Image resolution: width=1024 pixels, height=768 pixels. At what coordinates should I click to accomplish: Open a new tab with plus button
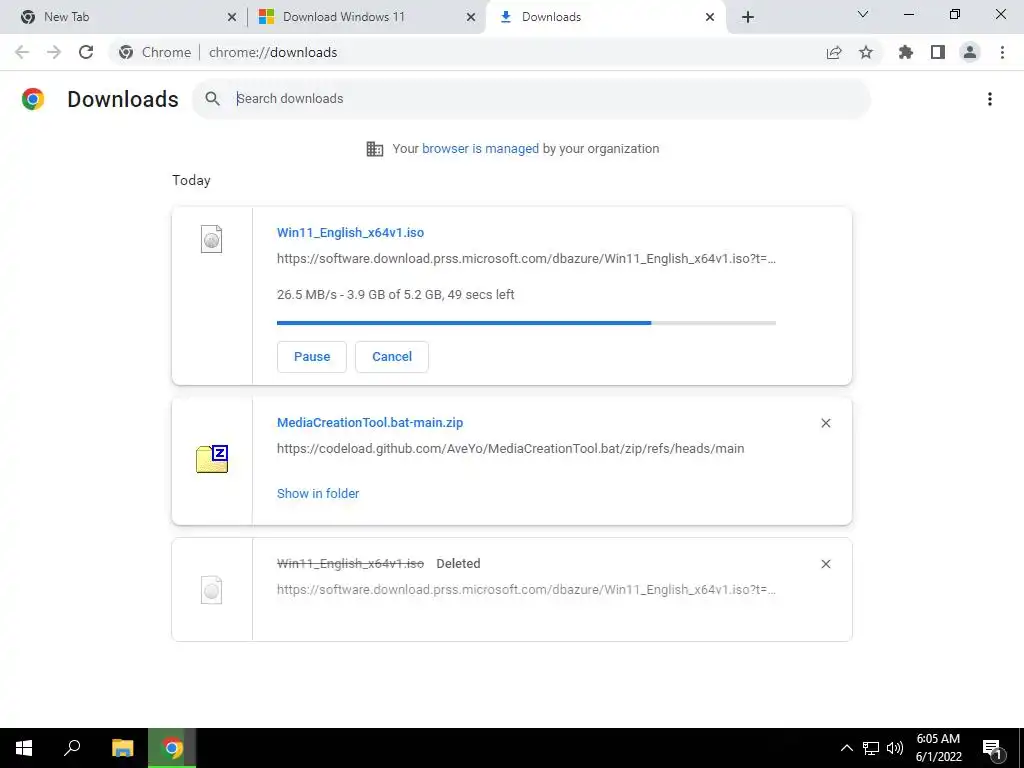[x=748, y=17]
